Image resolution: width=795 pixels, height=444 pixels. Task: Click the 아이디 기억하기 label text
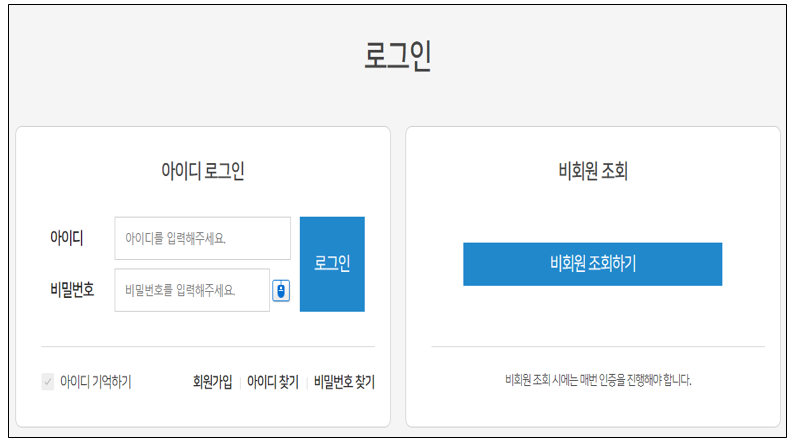point(95,382)
